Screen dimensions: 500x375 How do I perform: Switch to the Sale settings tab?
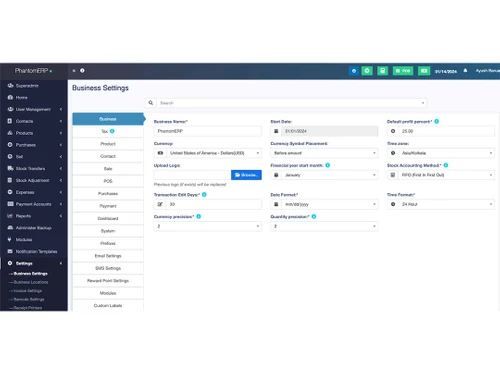[x=108, y=169]
